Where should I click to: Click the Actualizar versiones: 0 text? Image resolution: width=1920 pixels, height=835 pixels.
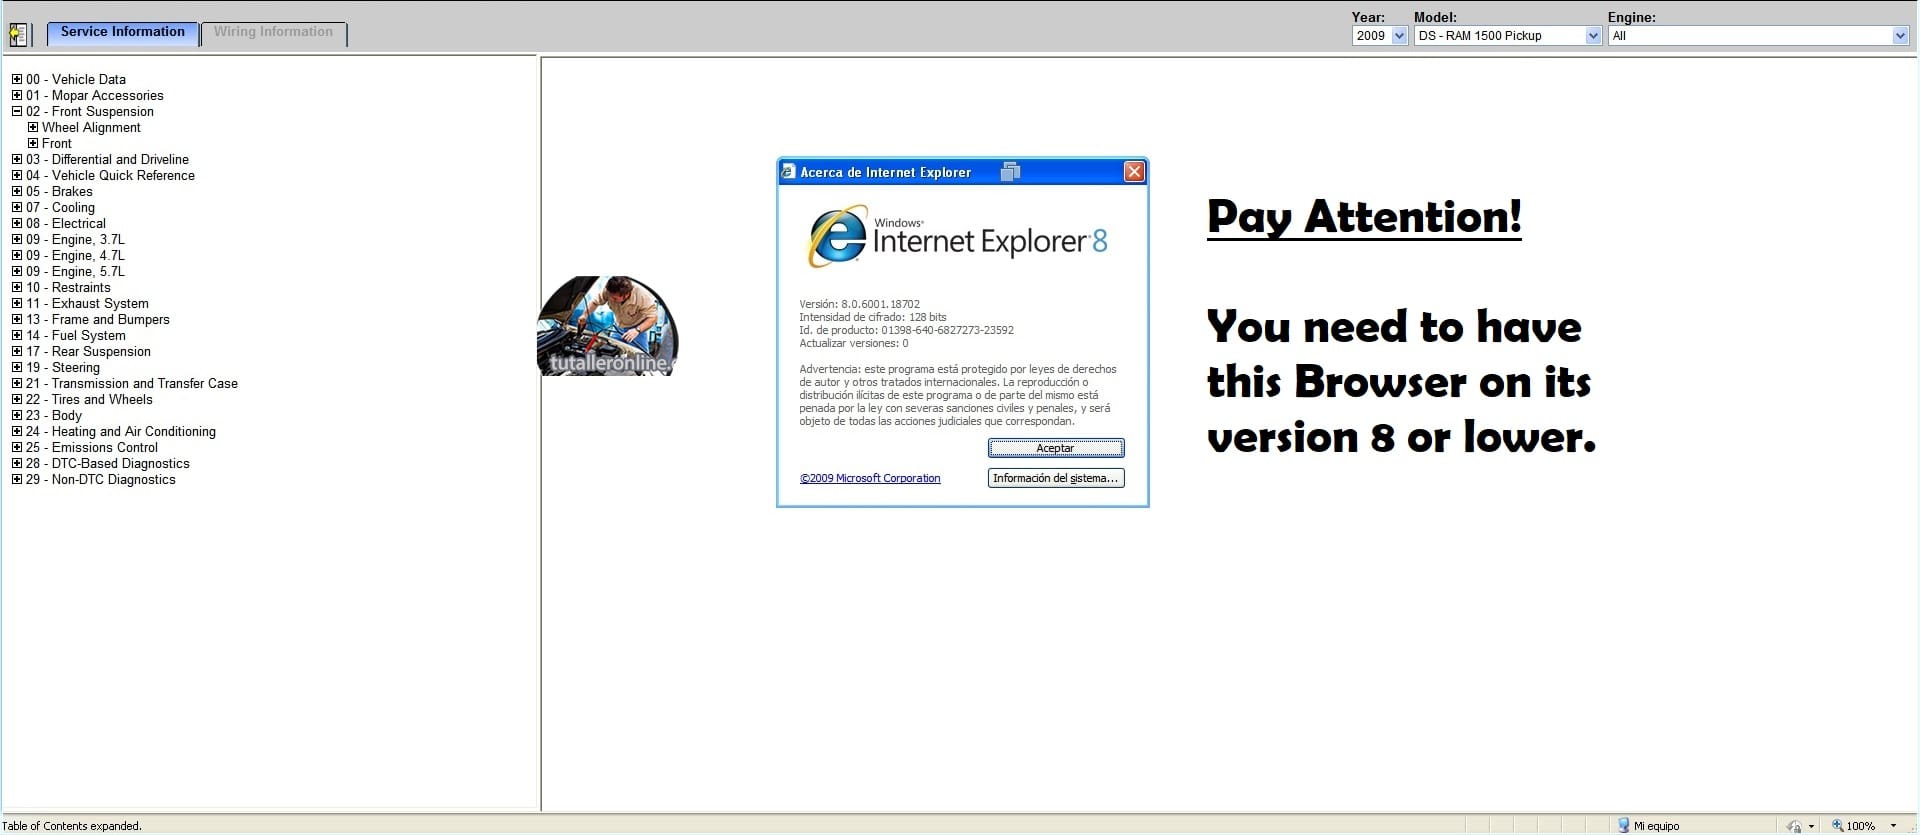(x=854, y=343)
